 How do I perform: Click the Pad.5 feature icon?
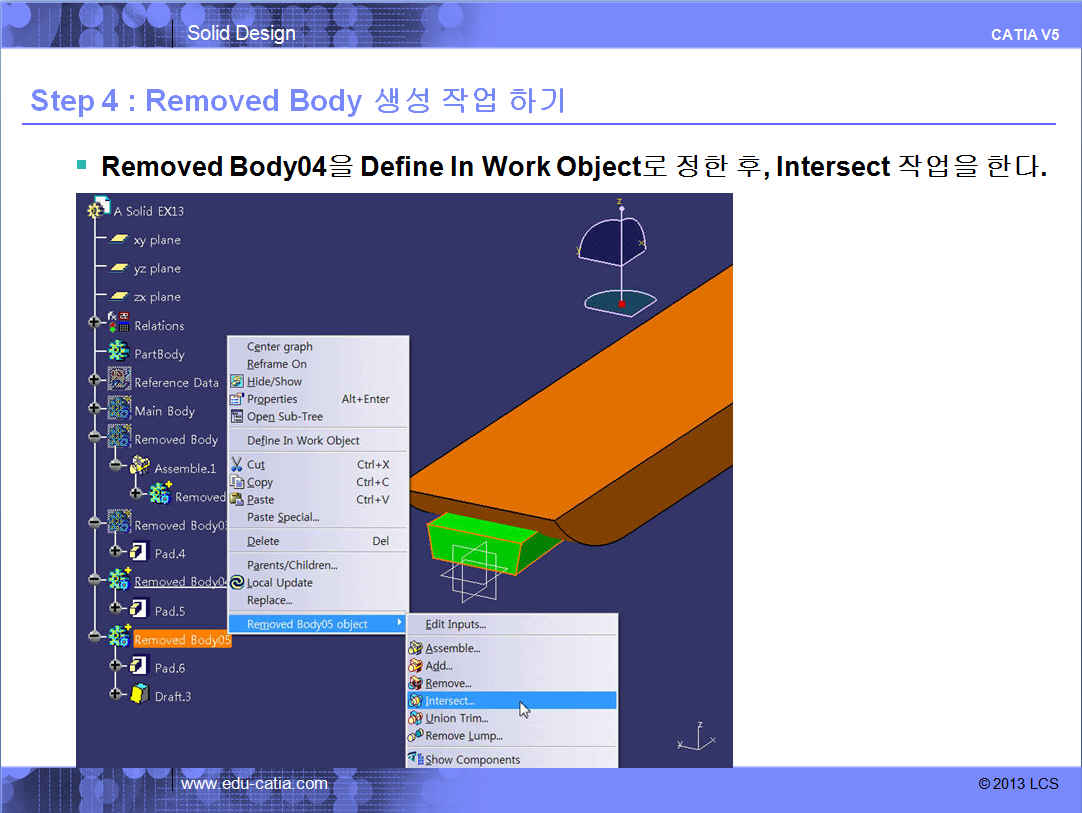coord(138,609)
